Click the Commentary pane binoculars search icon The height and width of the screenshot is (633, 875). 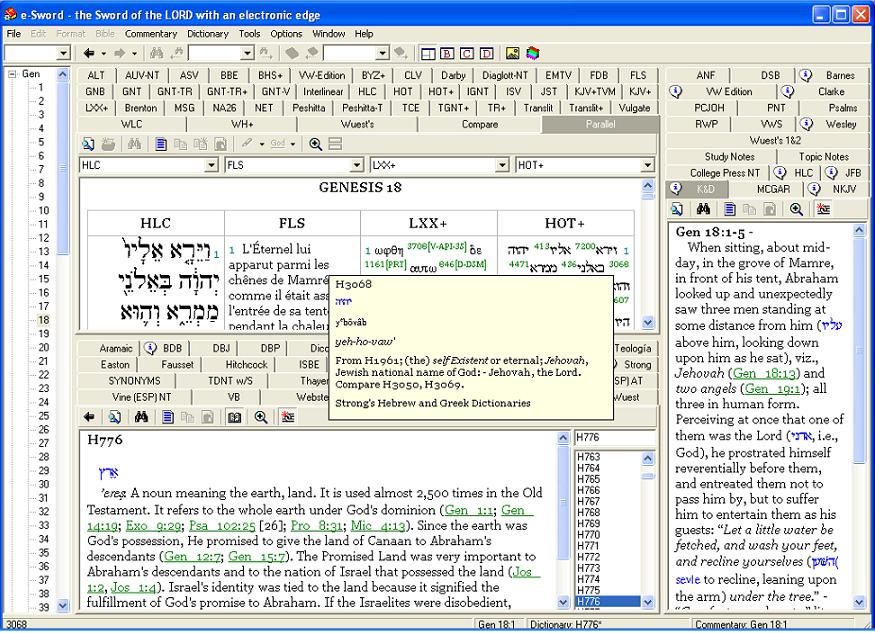click(703, 209)
